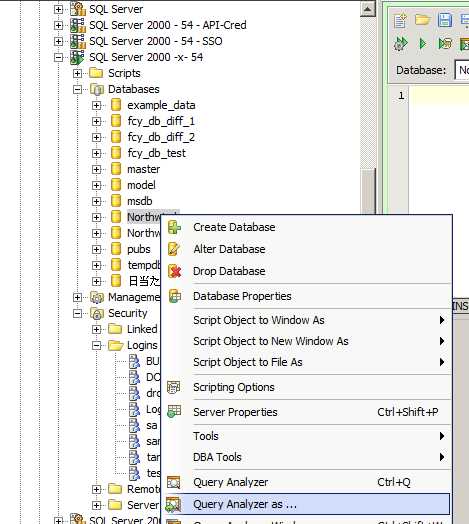Collapse the Security node
469x524 pixels.
pyautogui.click(x=78, y=313)
